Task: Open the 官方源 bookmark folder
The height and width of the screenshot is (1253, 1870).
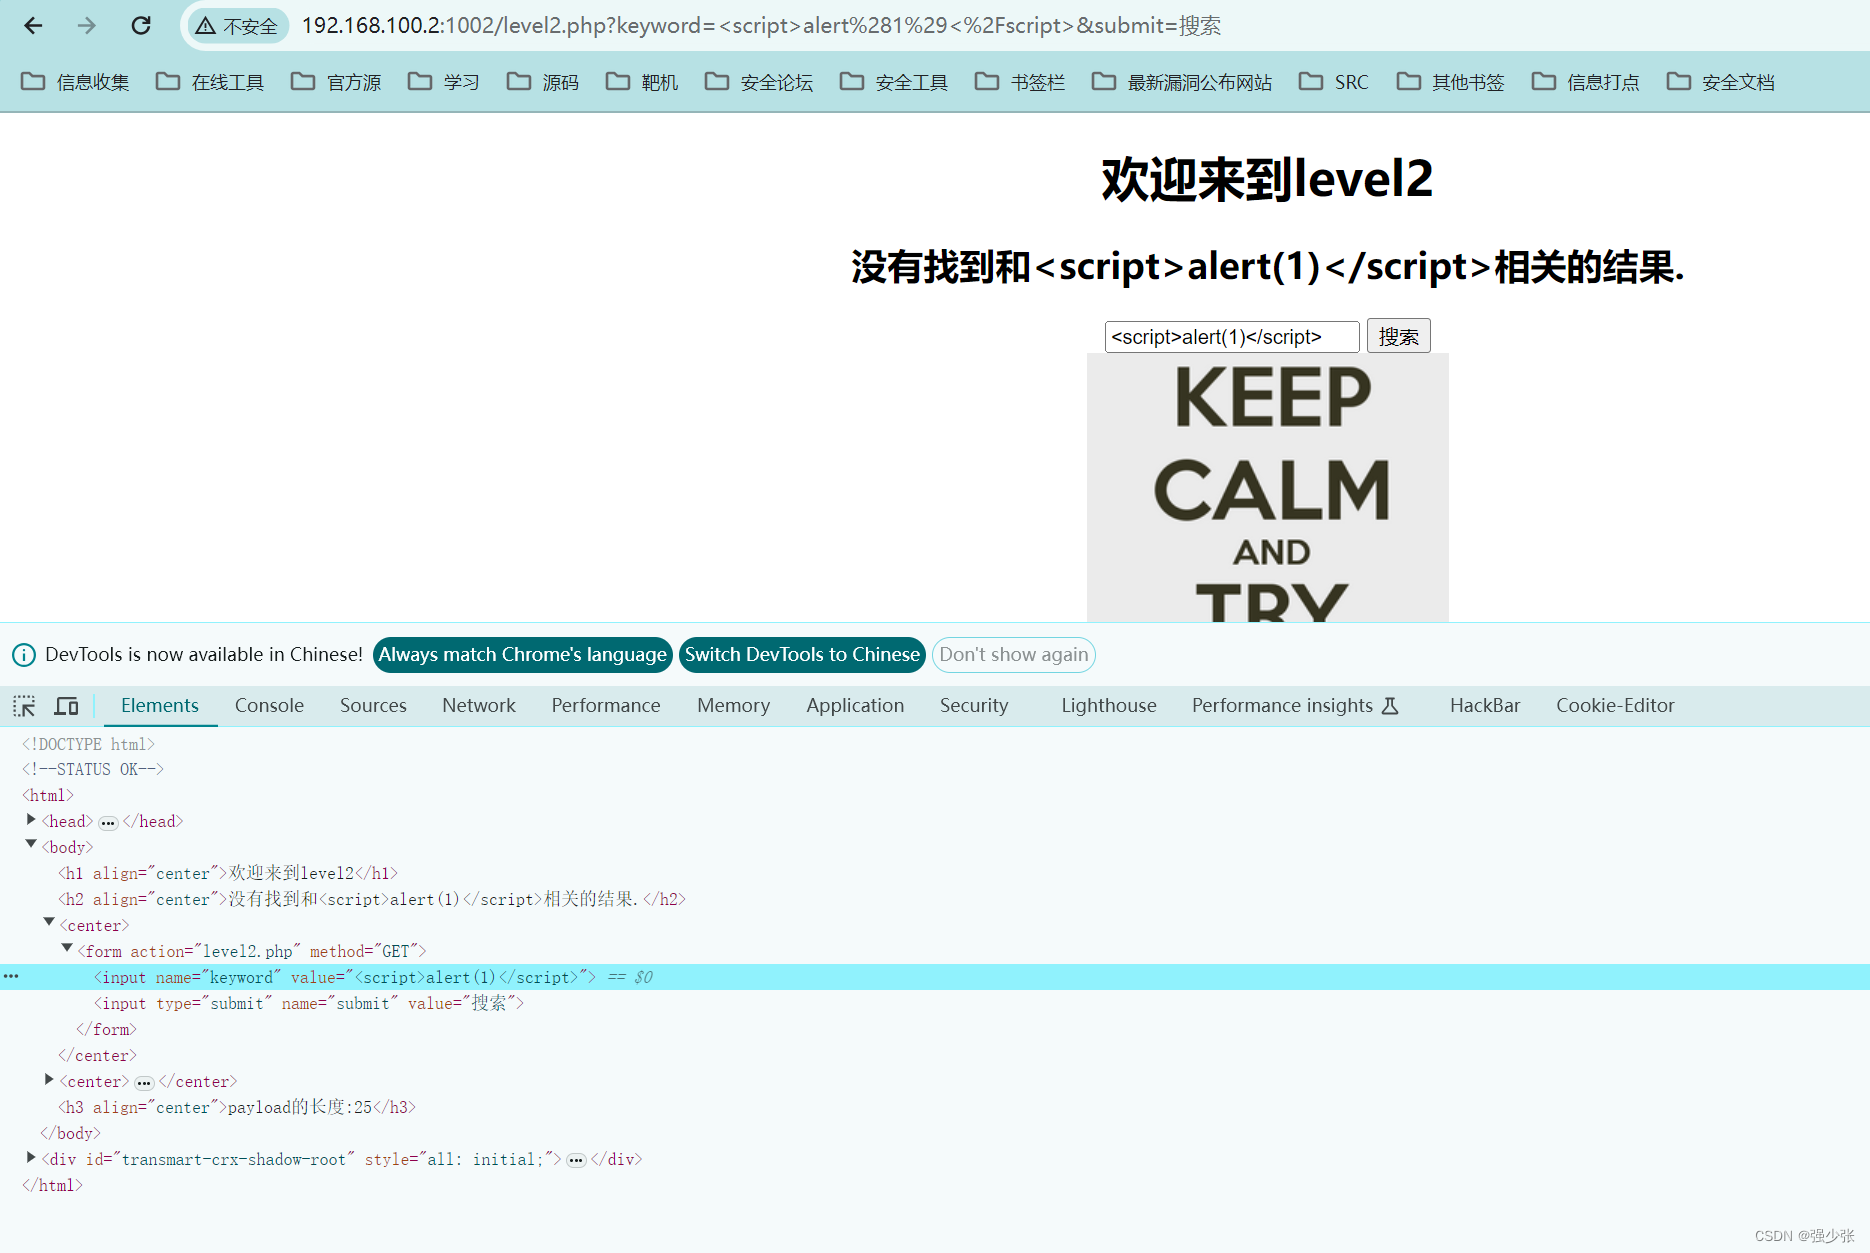Action: 336,82
